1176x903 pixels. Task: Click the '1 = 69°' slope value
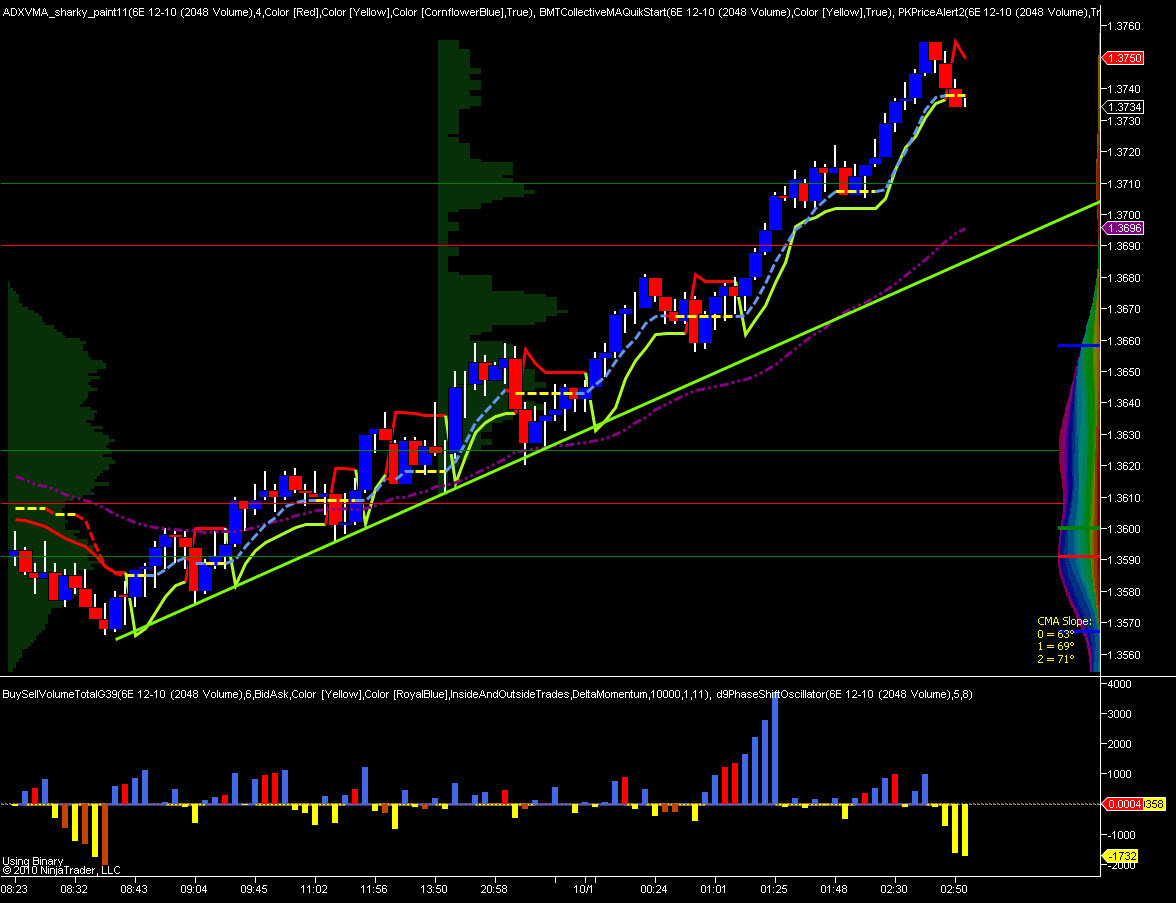click(x=1056, y=646)
